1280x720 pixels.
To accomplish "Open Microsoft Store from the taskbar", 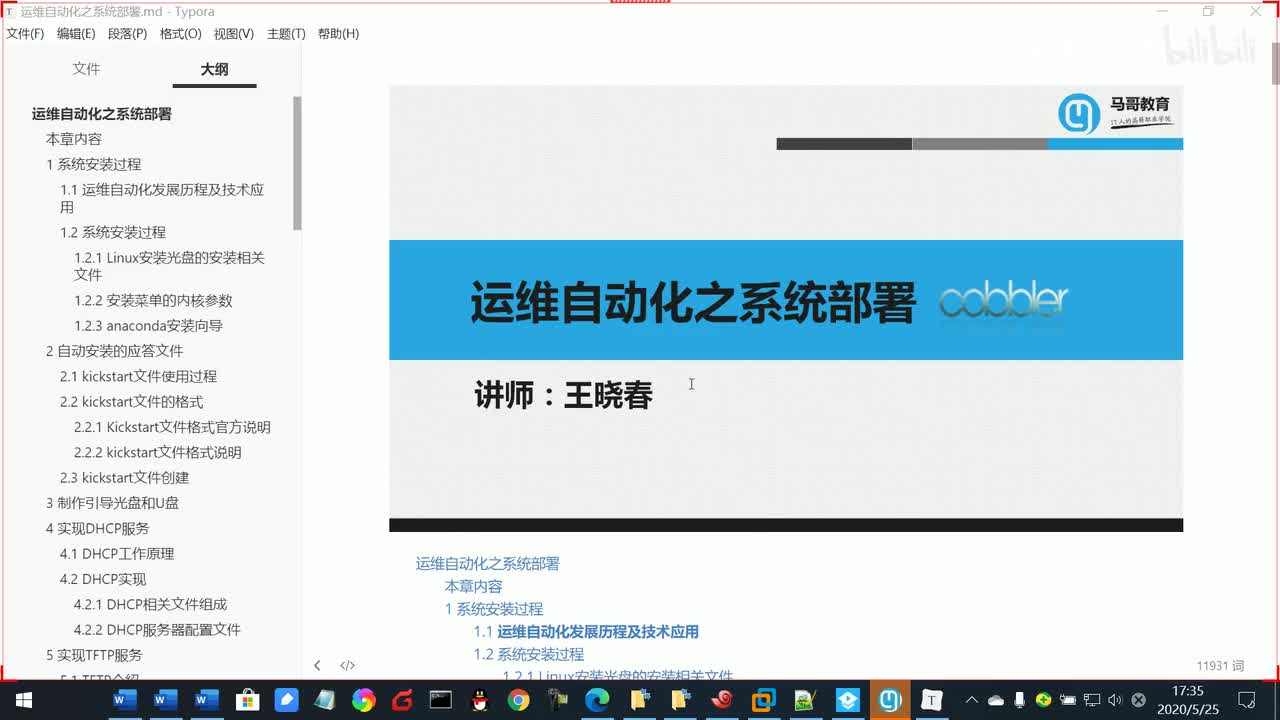I will point(245,700).
